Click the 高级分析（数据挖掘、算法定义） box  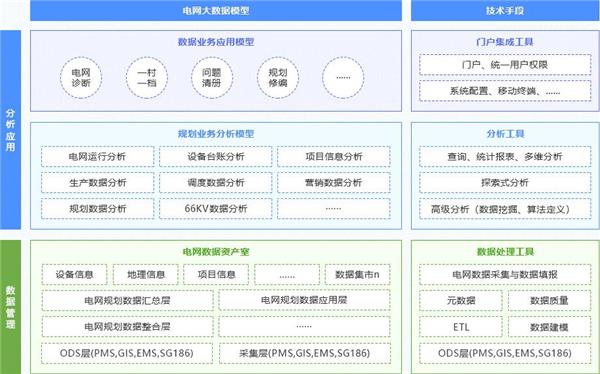pyautogui.click(x=505, y=209)
